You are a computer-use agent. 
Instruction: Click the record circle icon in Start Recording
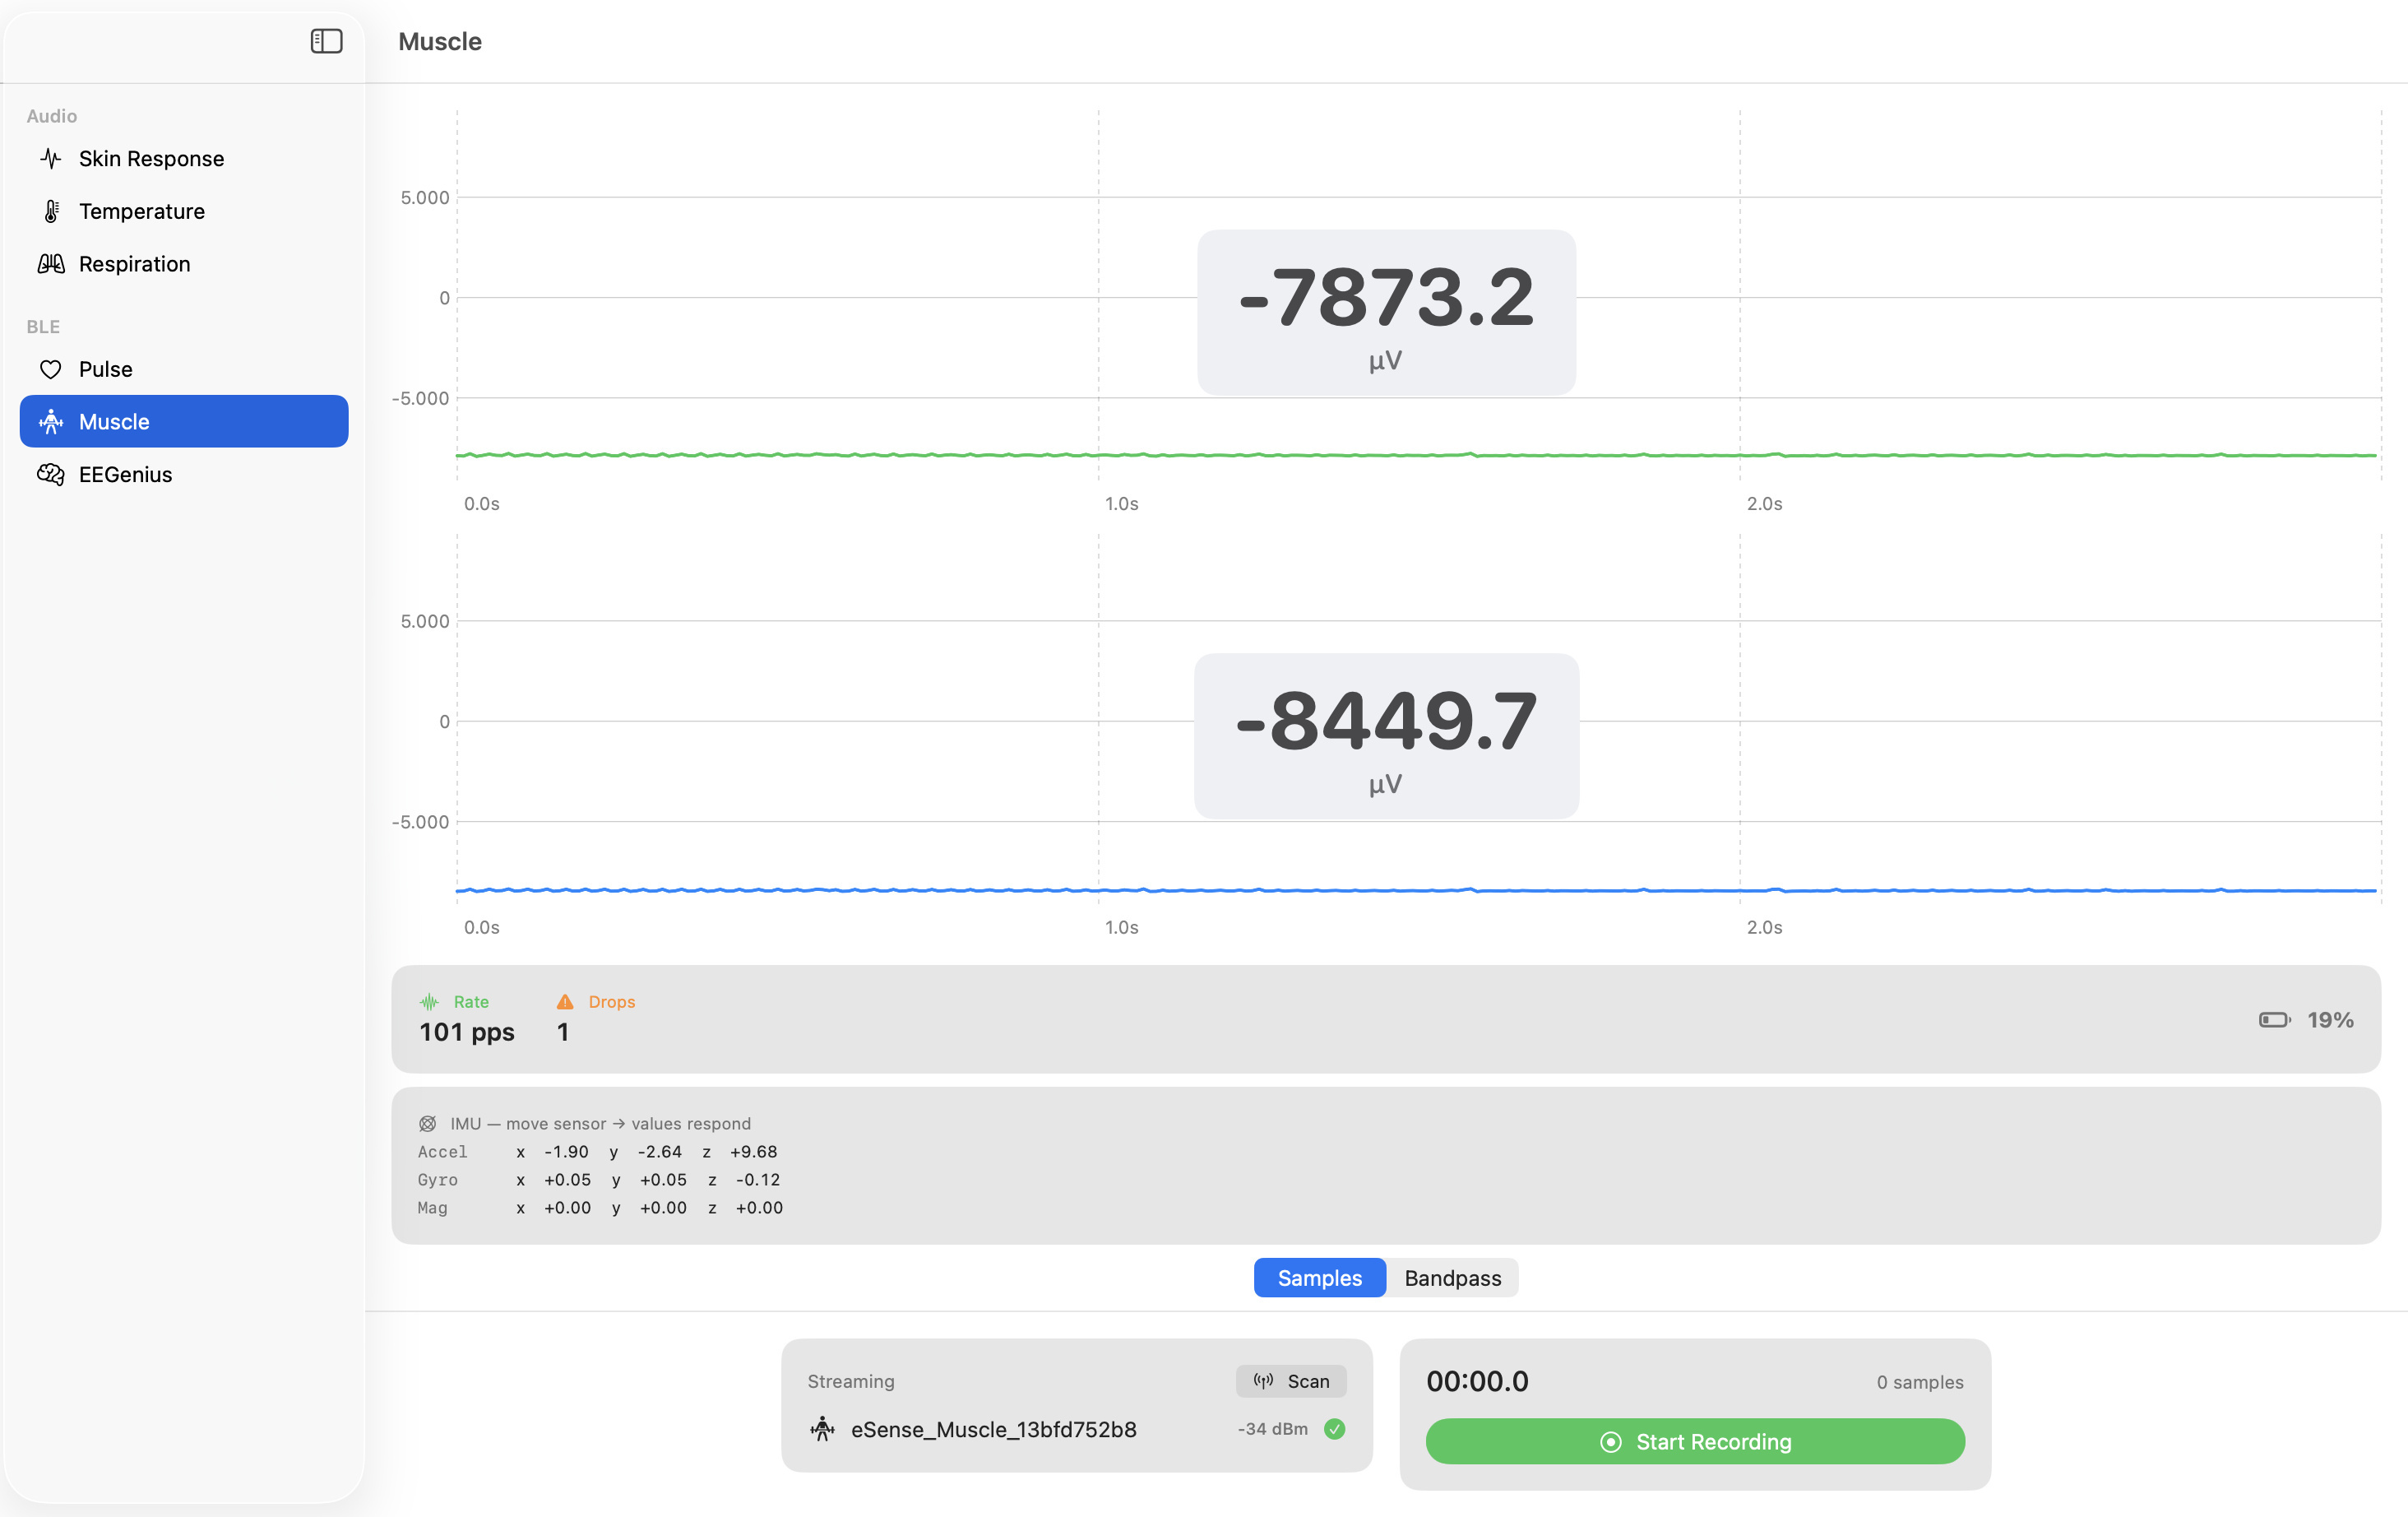(1610, 1442)
